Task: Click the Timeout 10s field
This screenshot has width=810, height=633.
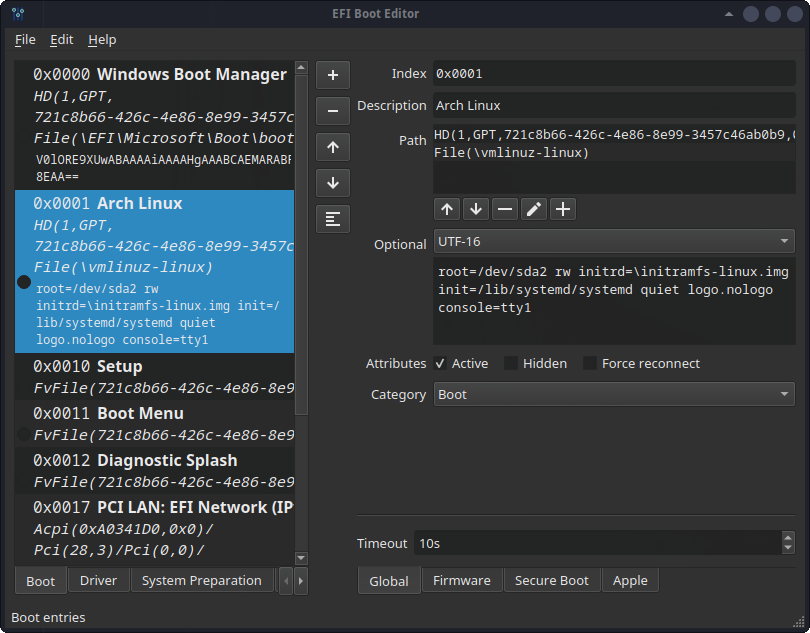Action: (598, 543)
